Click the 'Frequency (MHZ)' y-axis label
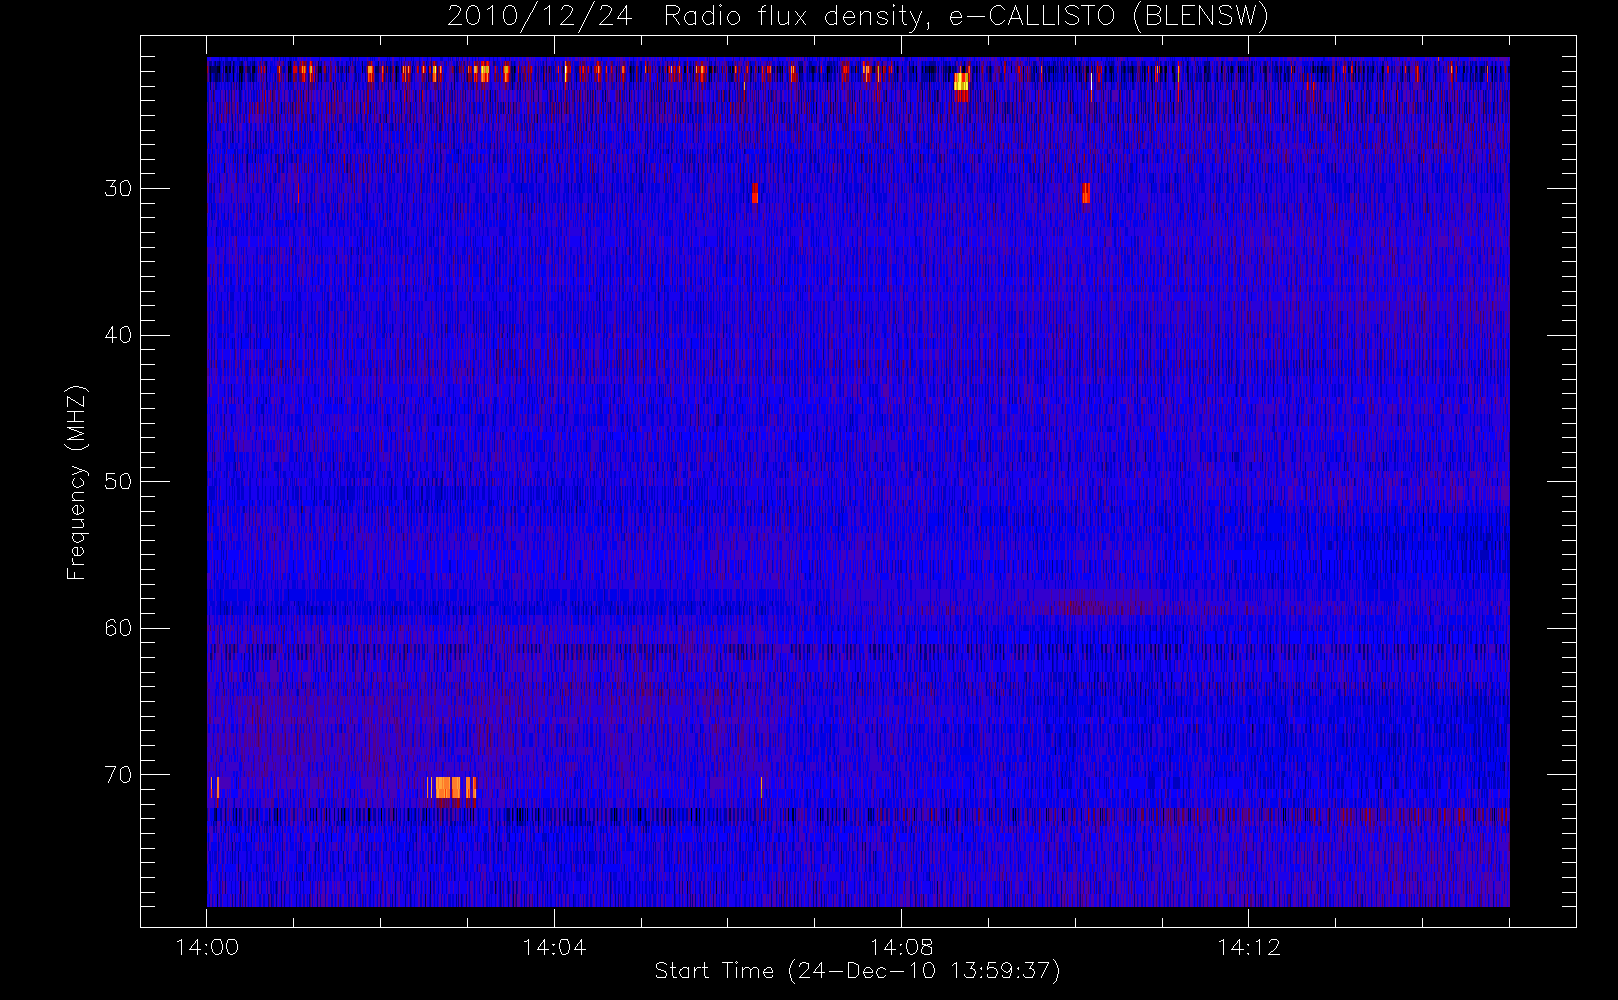This screenshot has height=1000, width=1618. pyautogui.click(x=76, y=483)
